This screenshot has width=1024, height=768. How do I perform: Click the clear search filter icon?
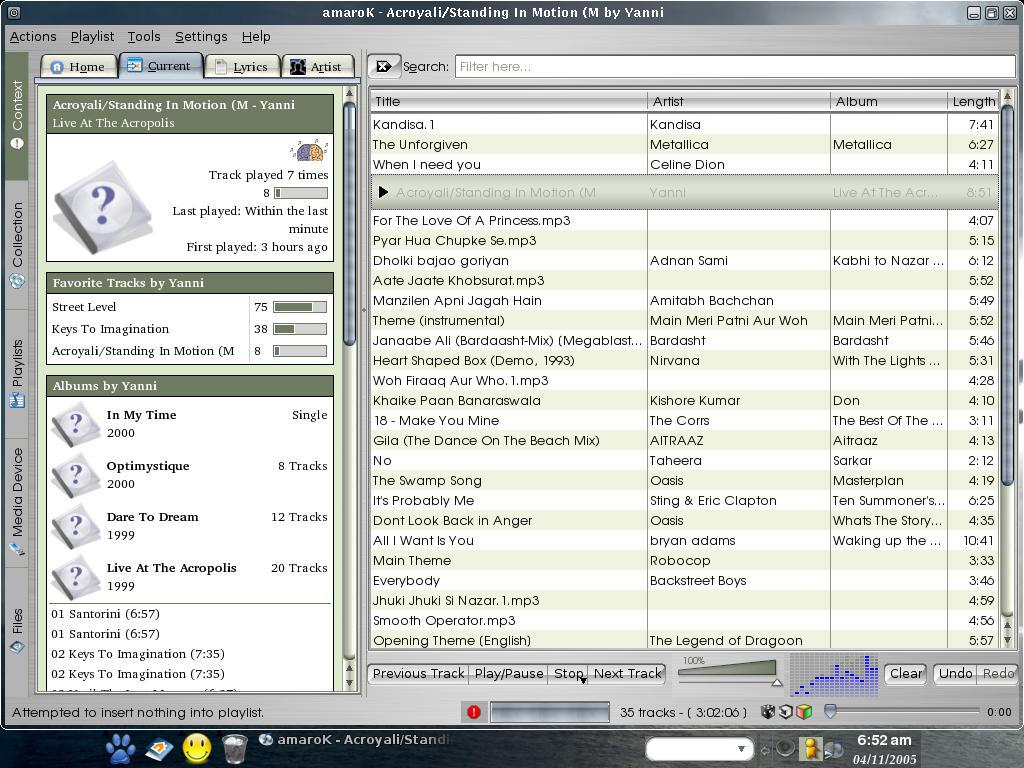click(384, 66)
